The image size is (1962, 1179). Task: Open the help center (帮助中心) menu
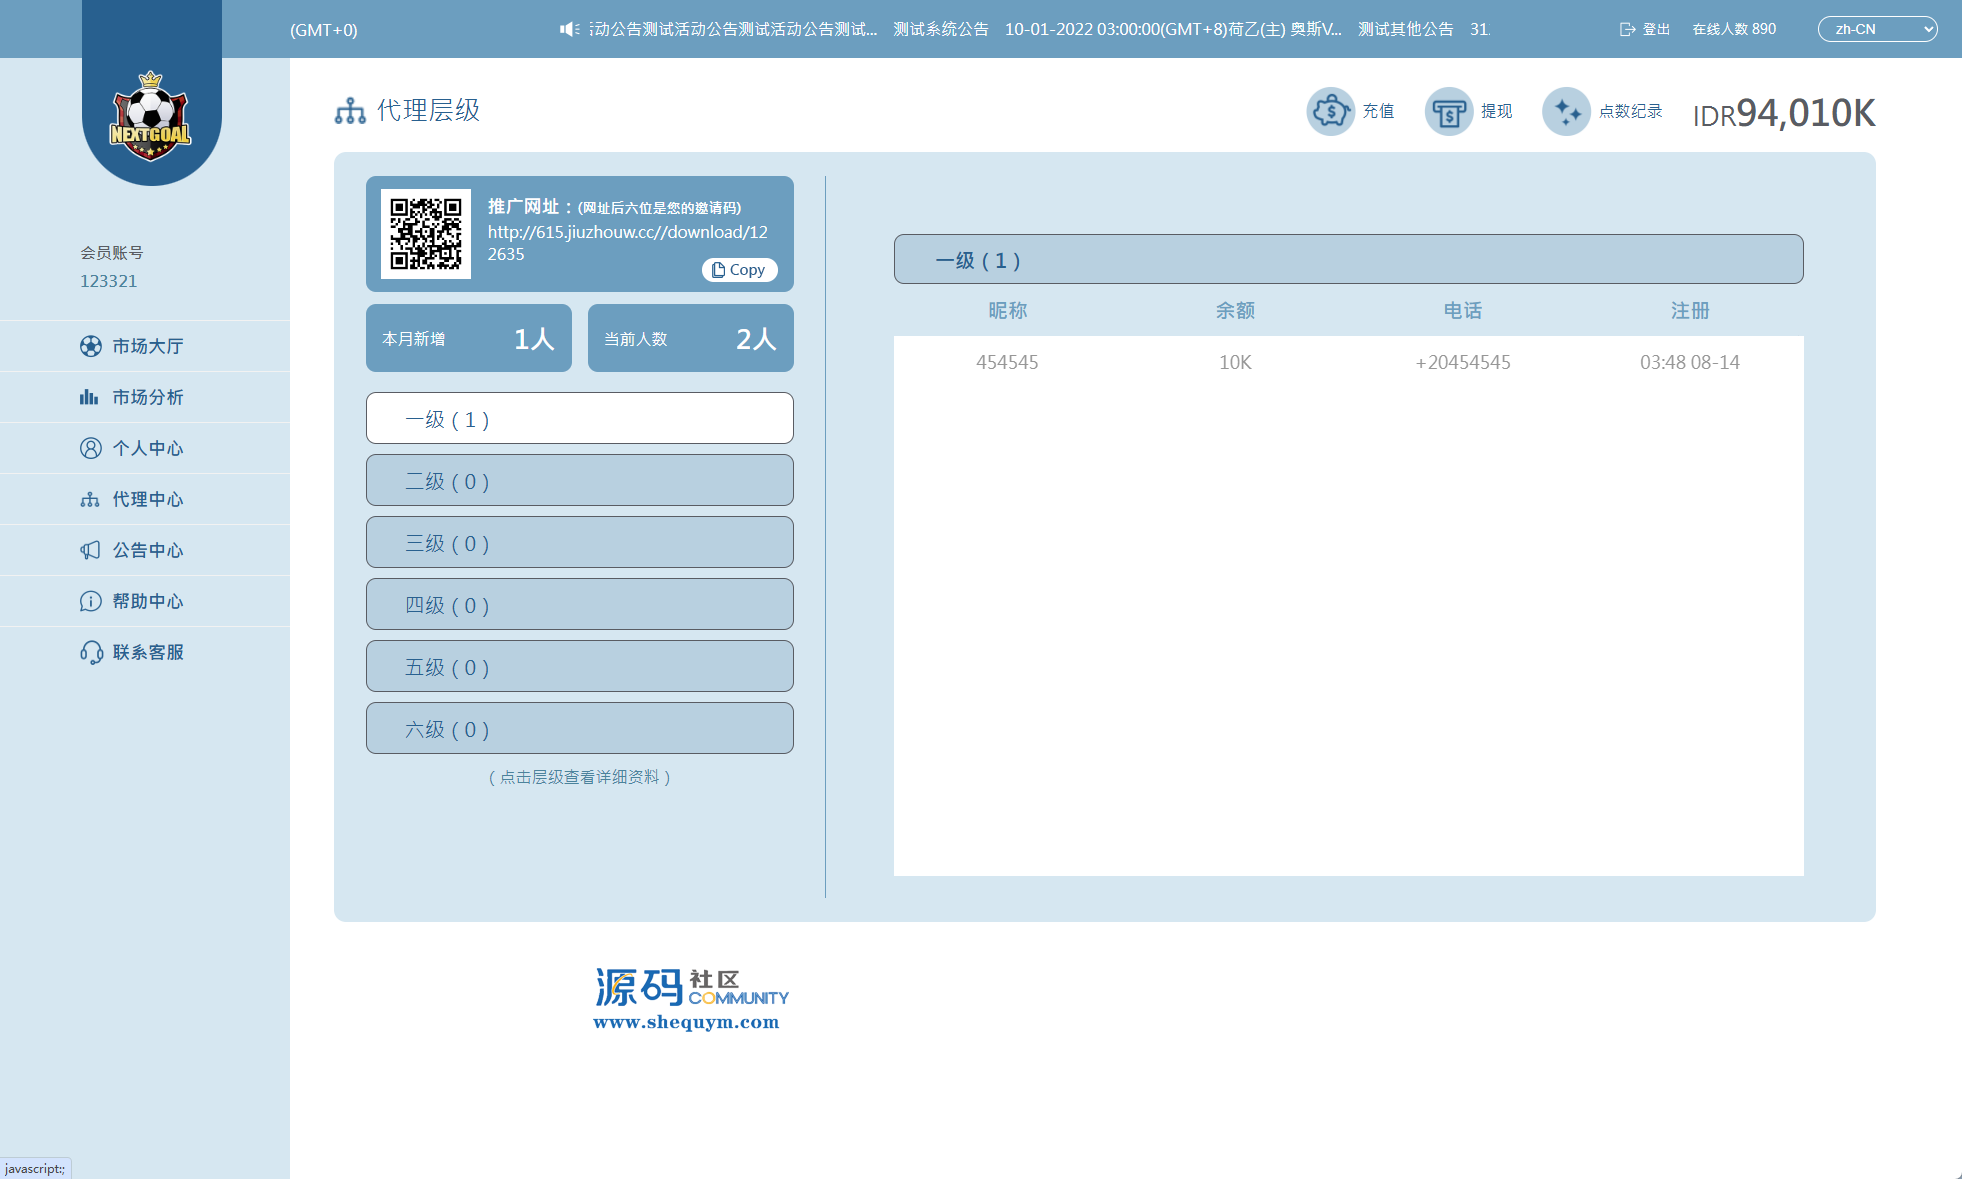point(147,601)
